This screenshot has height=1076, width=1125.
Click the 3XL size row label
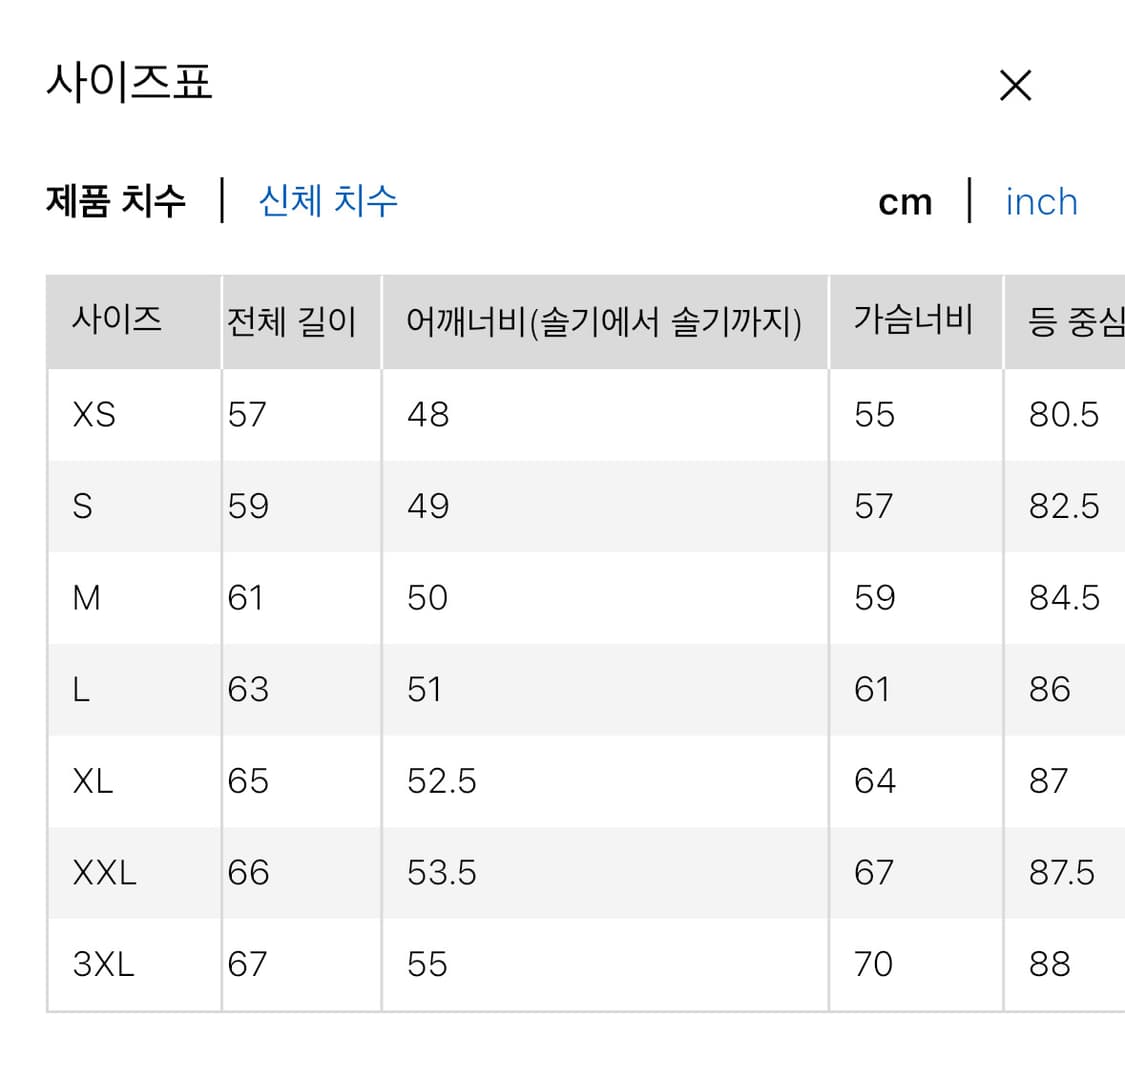tap(100, 964)
